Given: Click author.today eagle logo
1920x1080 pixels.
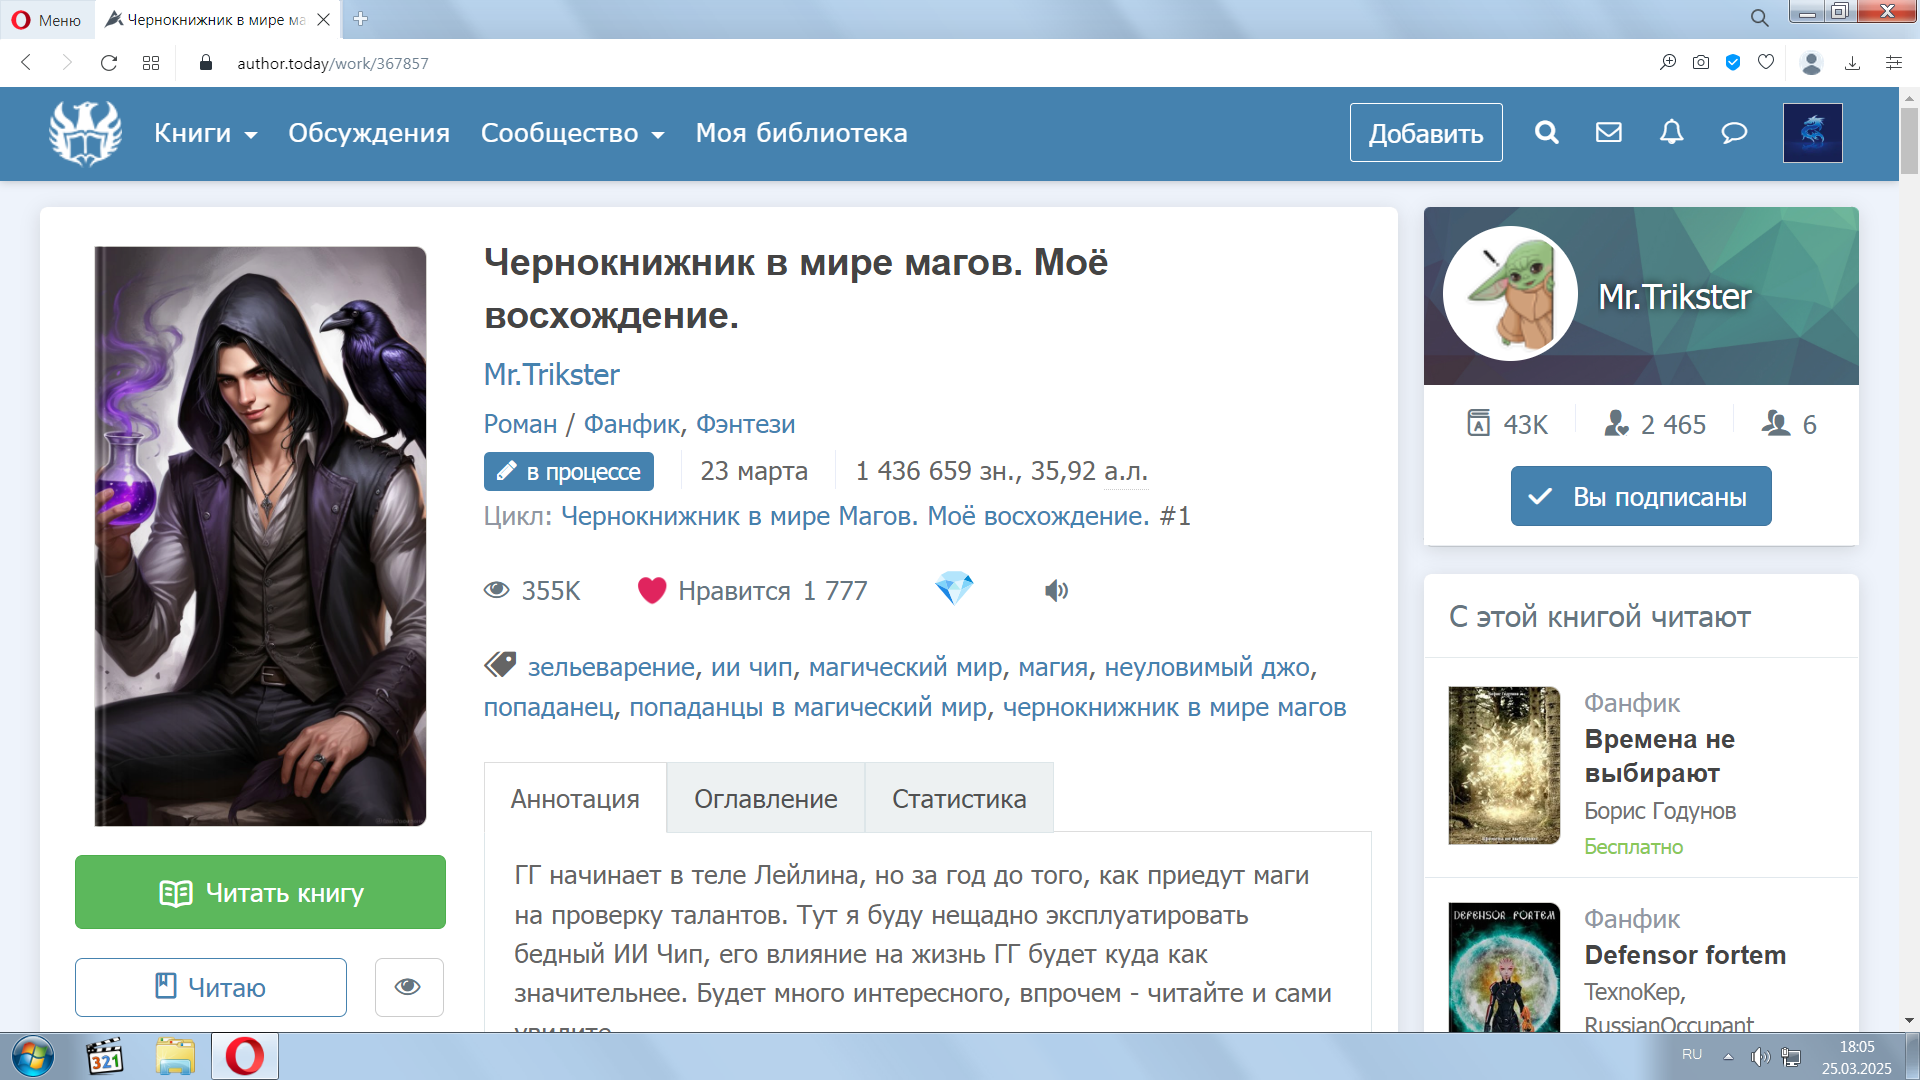Looking at the screenshot, I should [86, 133].
